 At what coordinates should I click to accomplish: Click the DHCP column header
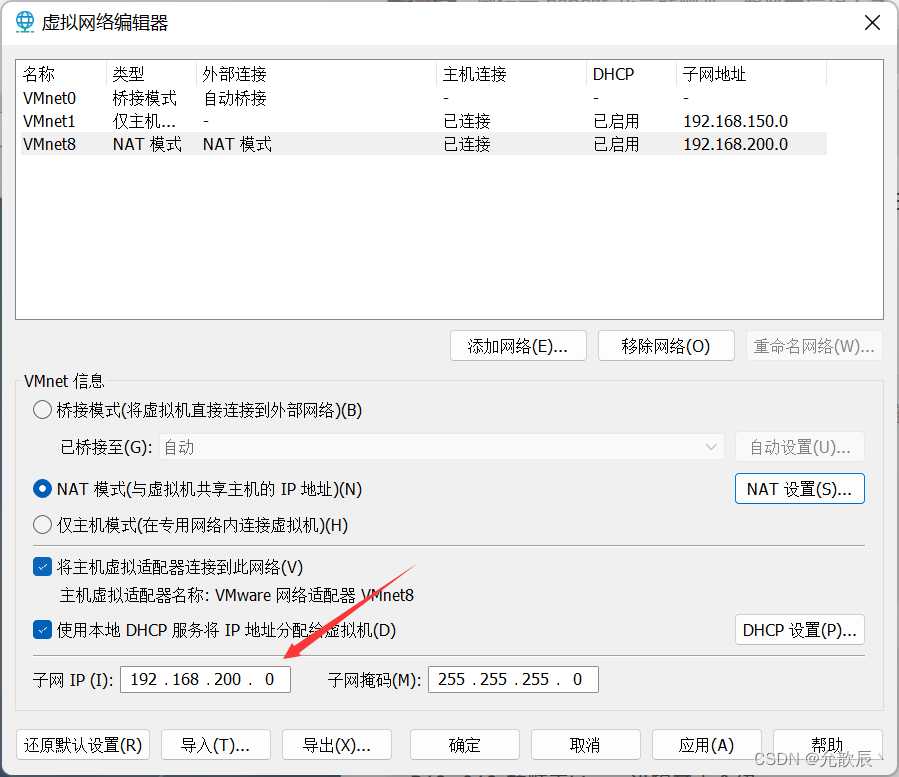click(631, 74)
